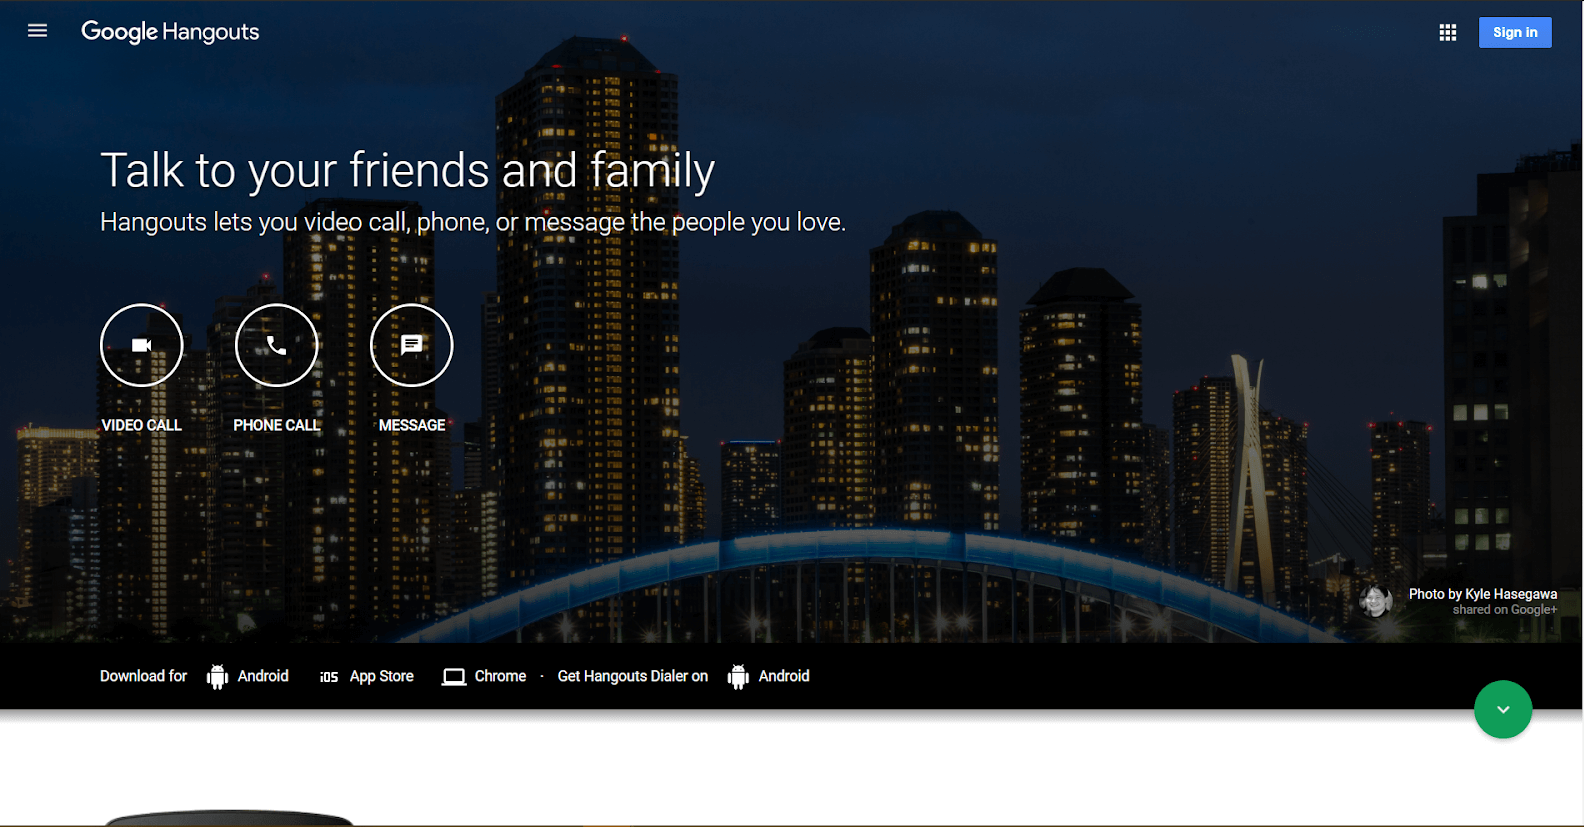
Task: Open the hamburger main menu
Action: [x=37, y=31]
